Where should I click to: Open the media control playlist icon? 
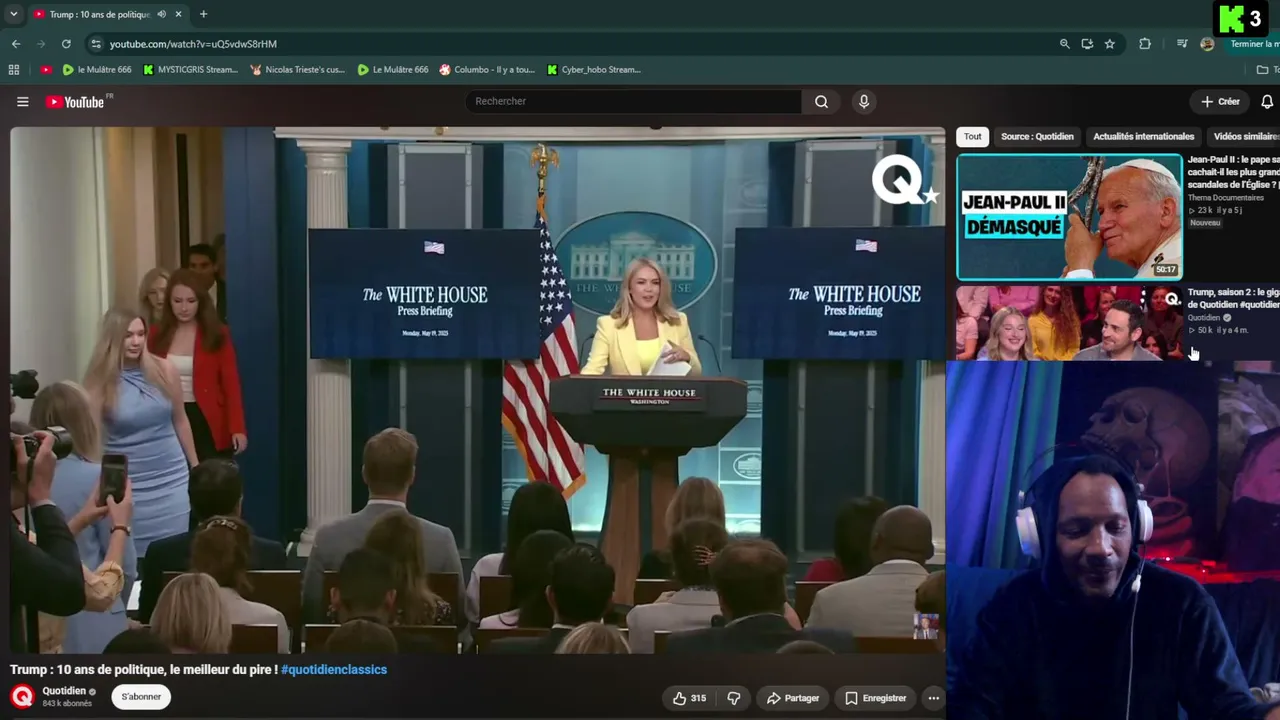(x=1182, y=44)
